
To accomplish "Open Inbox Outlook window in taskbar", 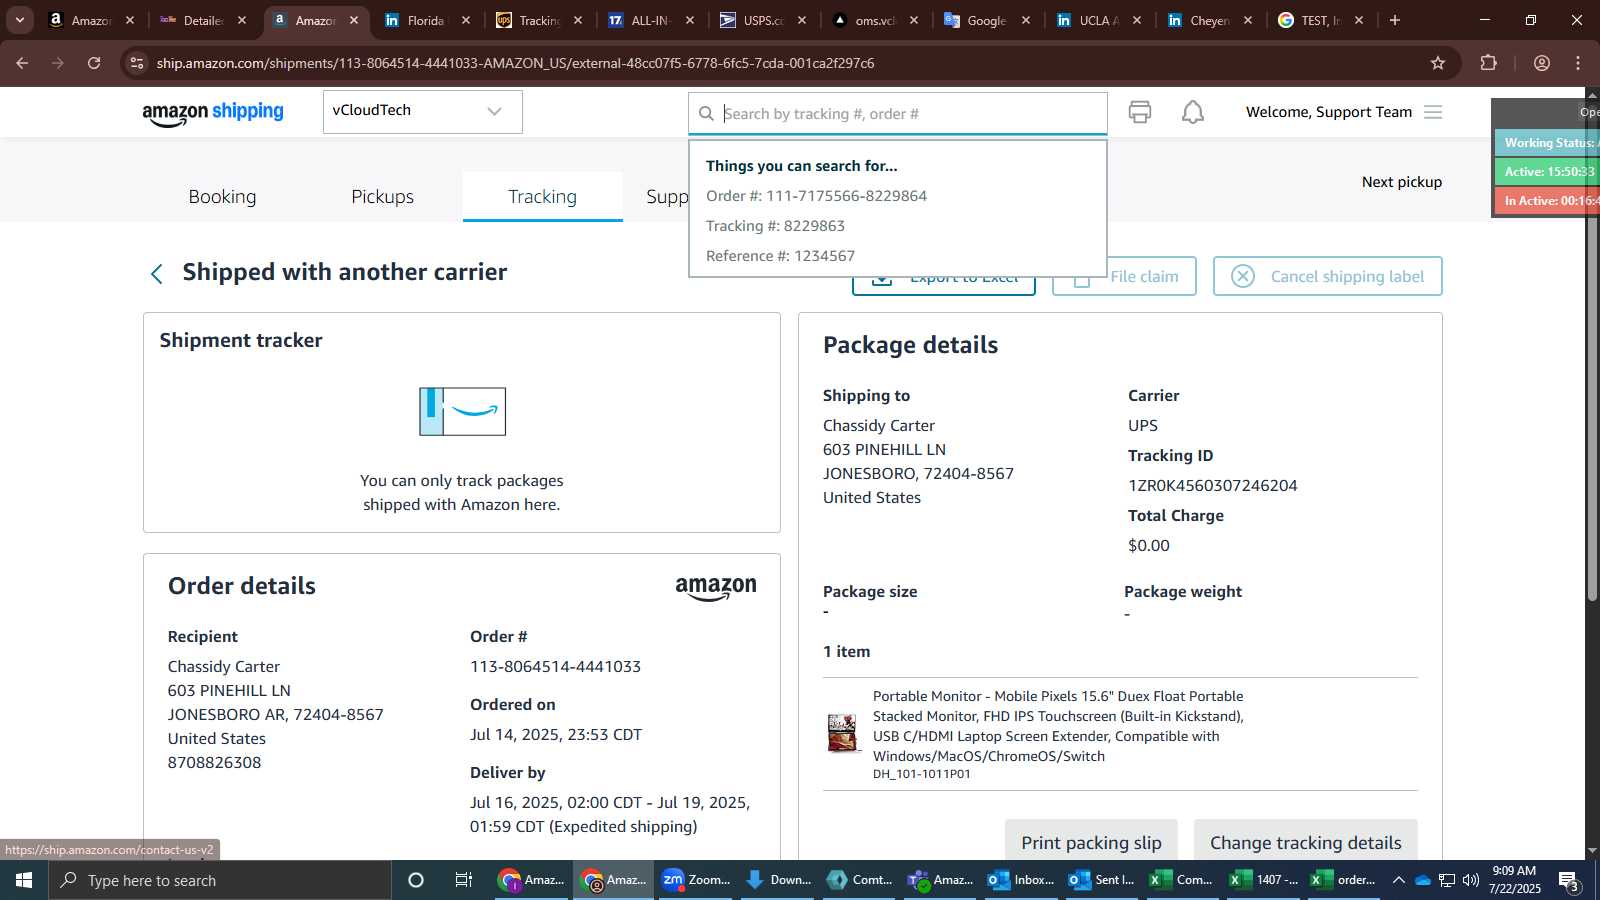I will [1022, 880].
